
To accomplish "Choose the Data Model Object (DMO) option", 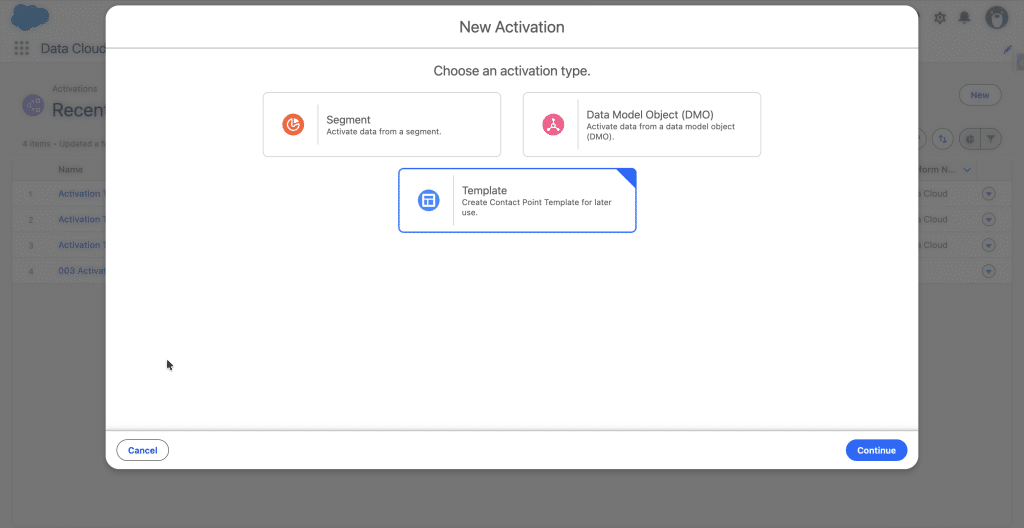I will pyautogui.click(x=641, y=125).
